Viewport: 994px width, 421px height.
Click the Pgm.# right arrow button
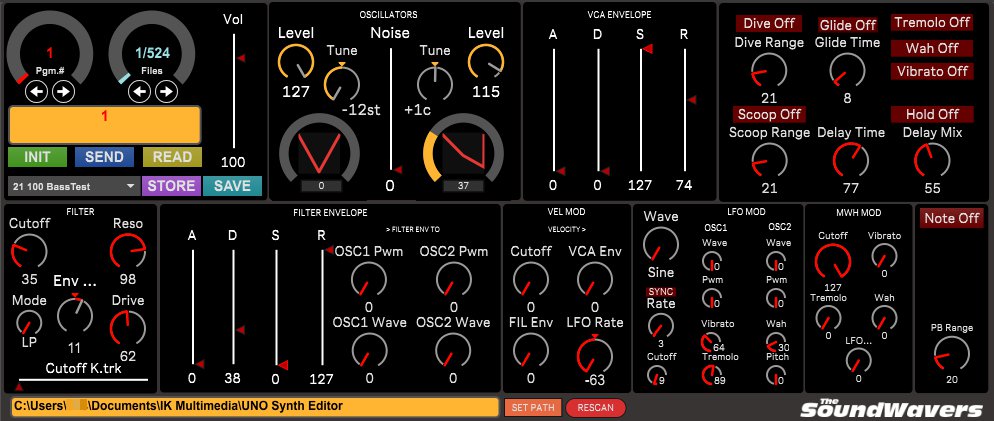click(62, 92)
